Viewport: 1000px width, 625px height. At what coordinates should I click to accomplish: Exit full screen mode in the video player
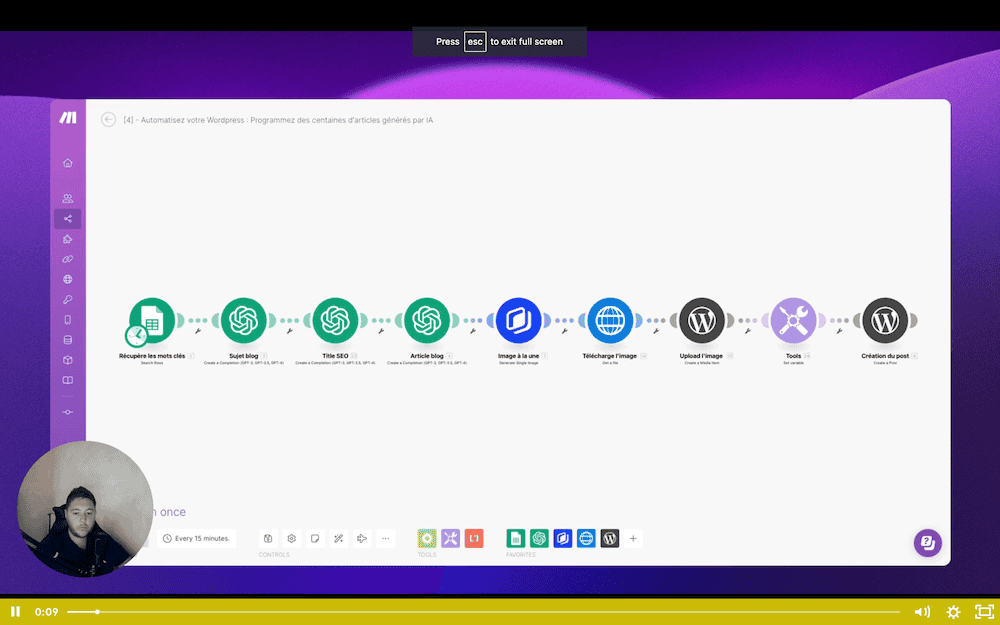(984, 611)
